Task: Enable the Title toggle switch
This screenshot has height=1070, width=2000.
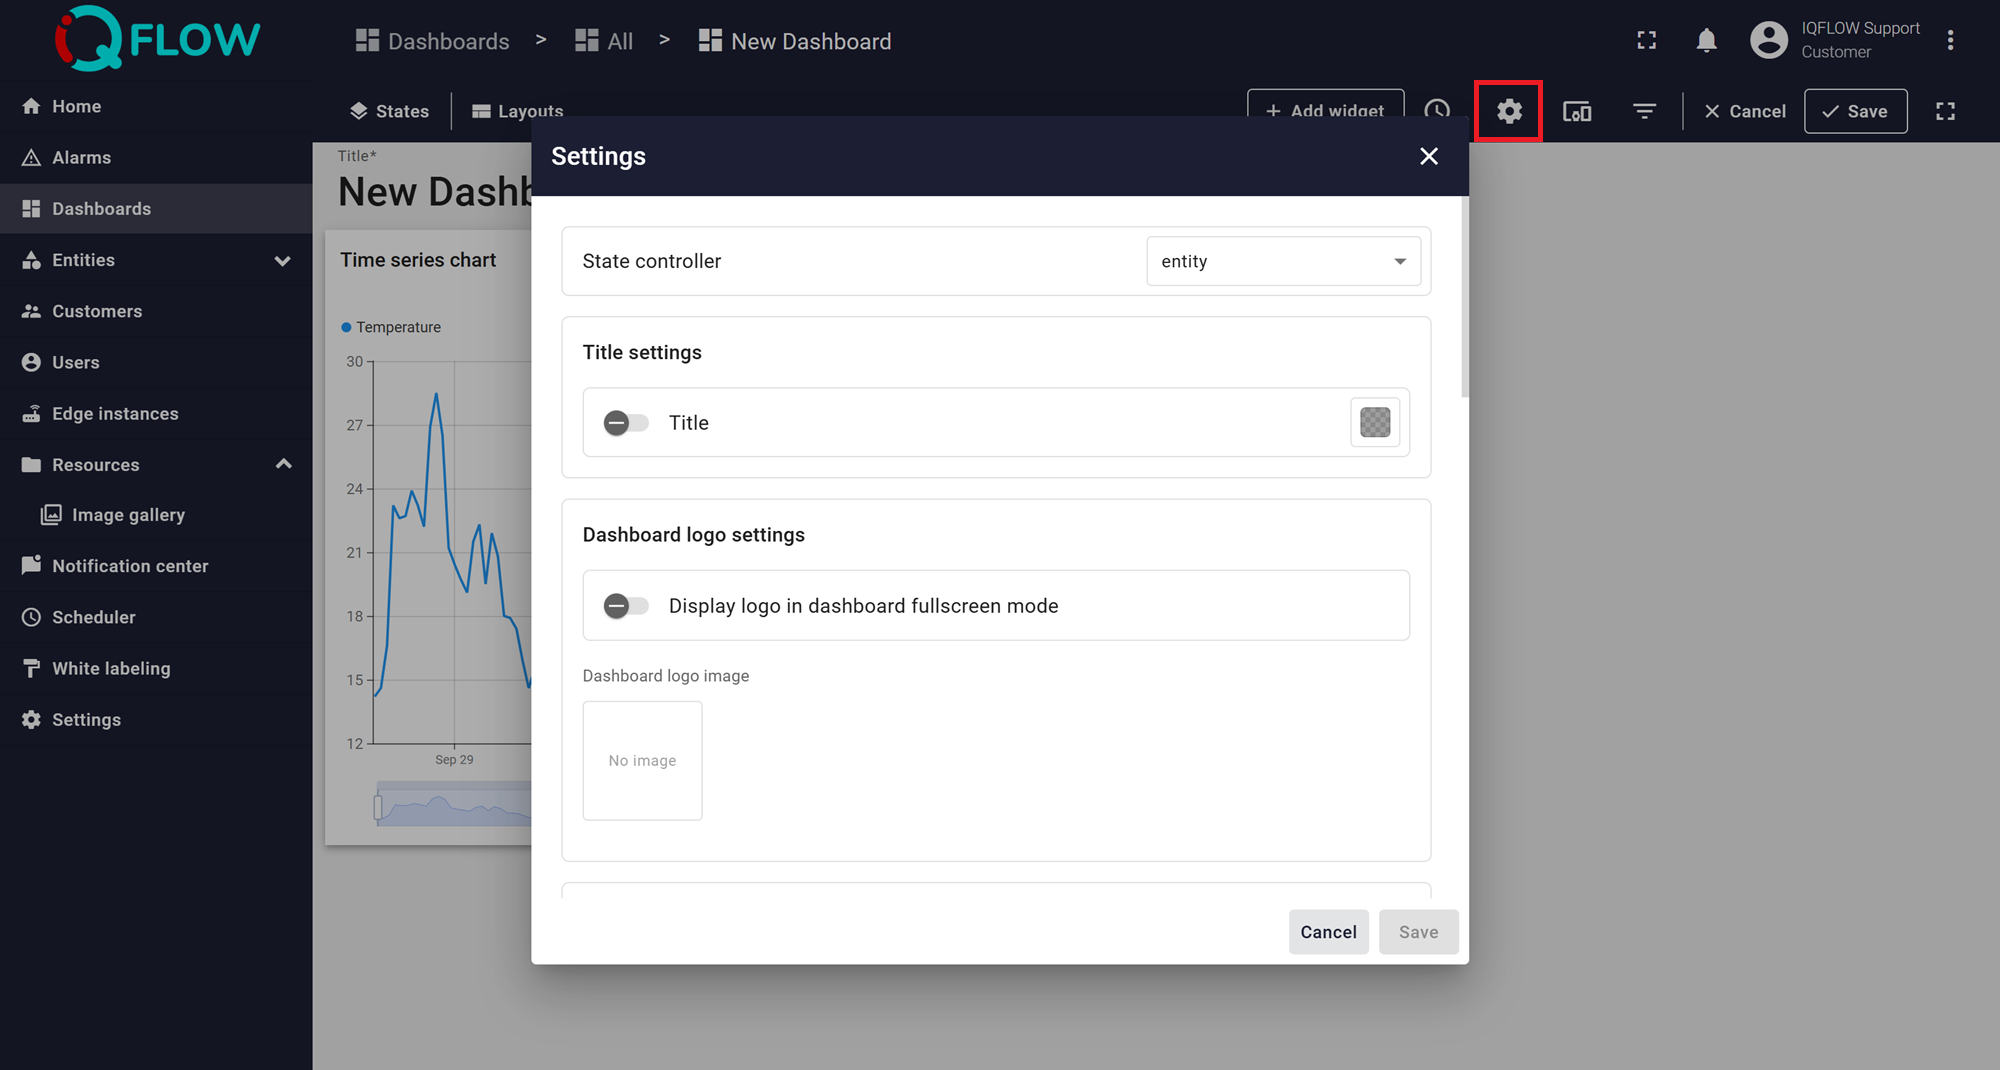Action: pyautogui.click(x=626, y=423)
